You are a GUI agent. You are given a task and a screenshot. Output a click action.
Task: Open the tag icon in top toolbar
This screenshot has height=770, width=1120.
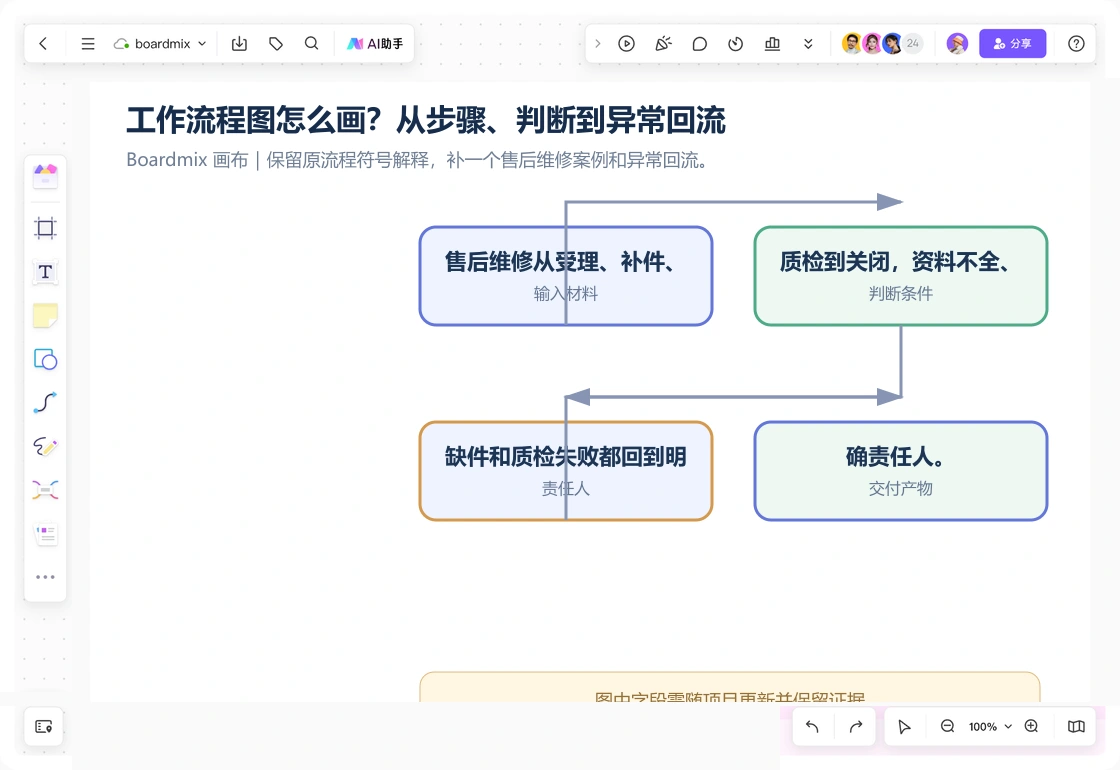[x=276, y=44]
